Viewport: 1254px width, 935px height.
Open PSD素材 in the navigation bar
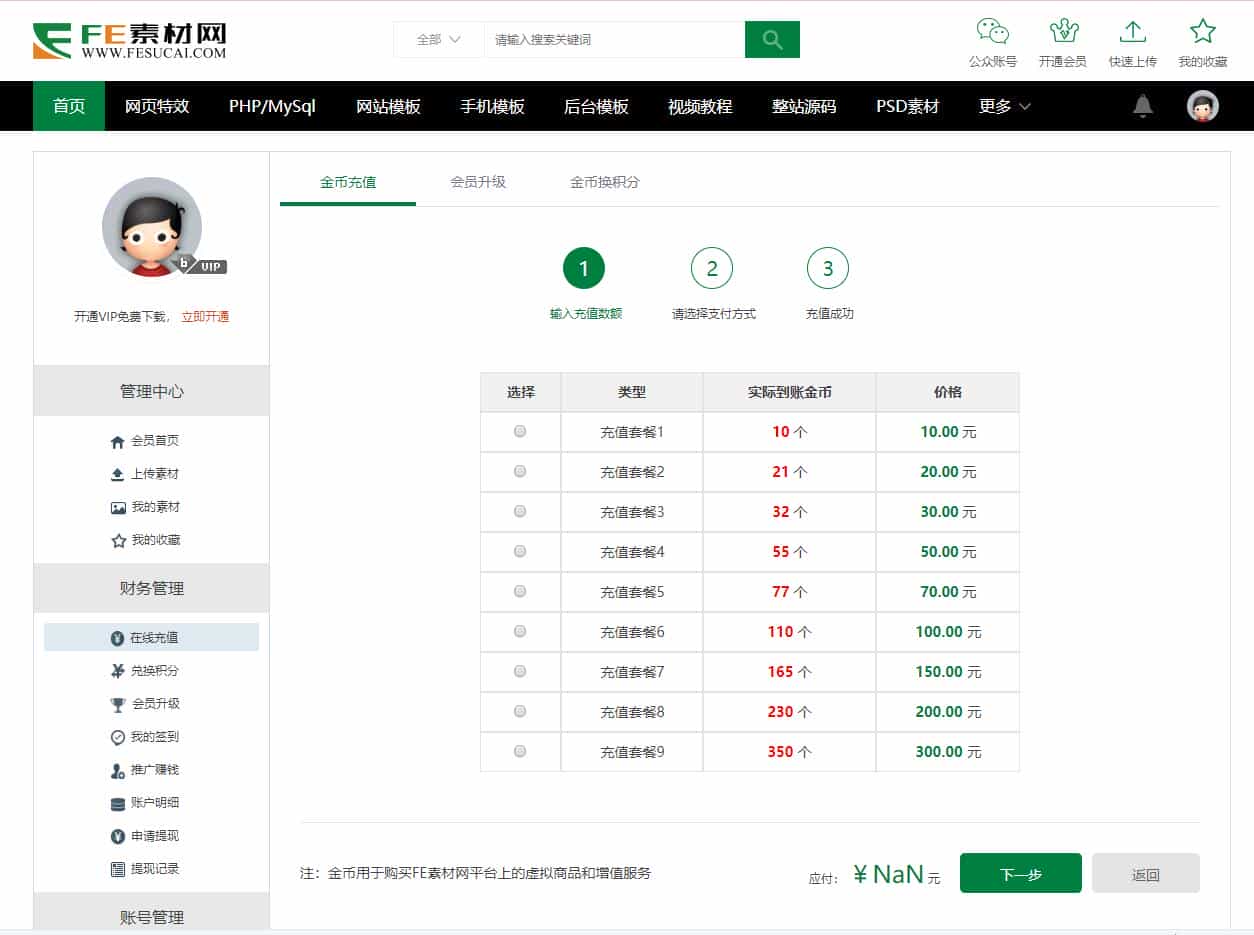(x=908, y=106)
